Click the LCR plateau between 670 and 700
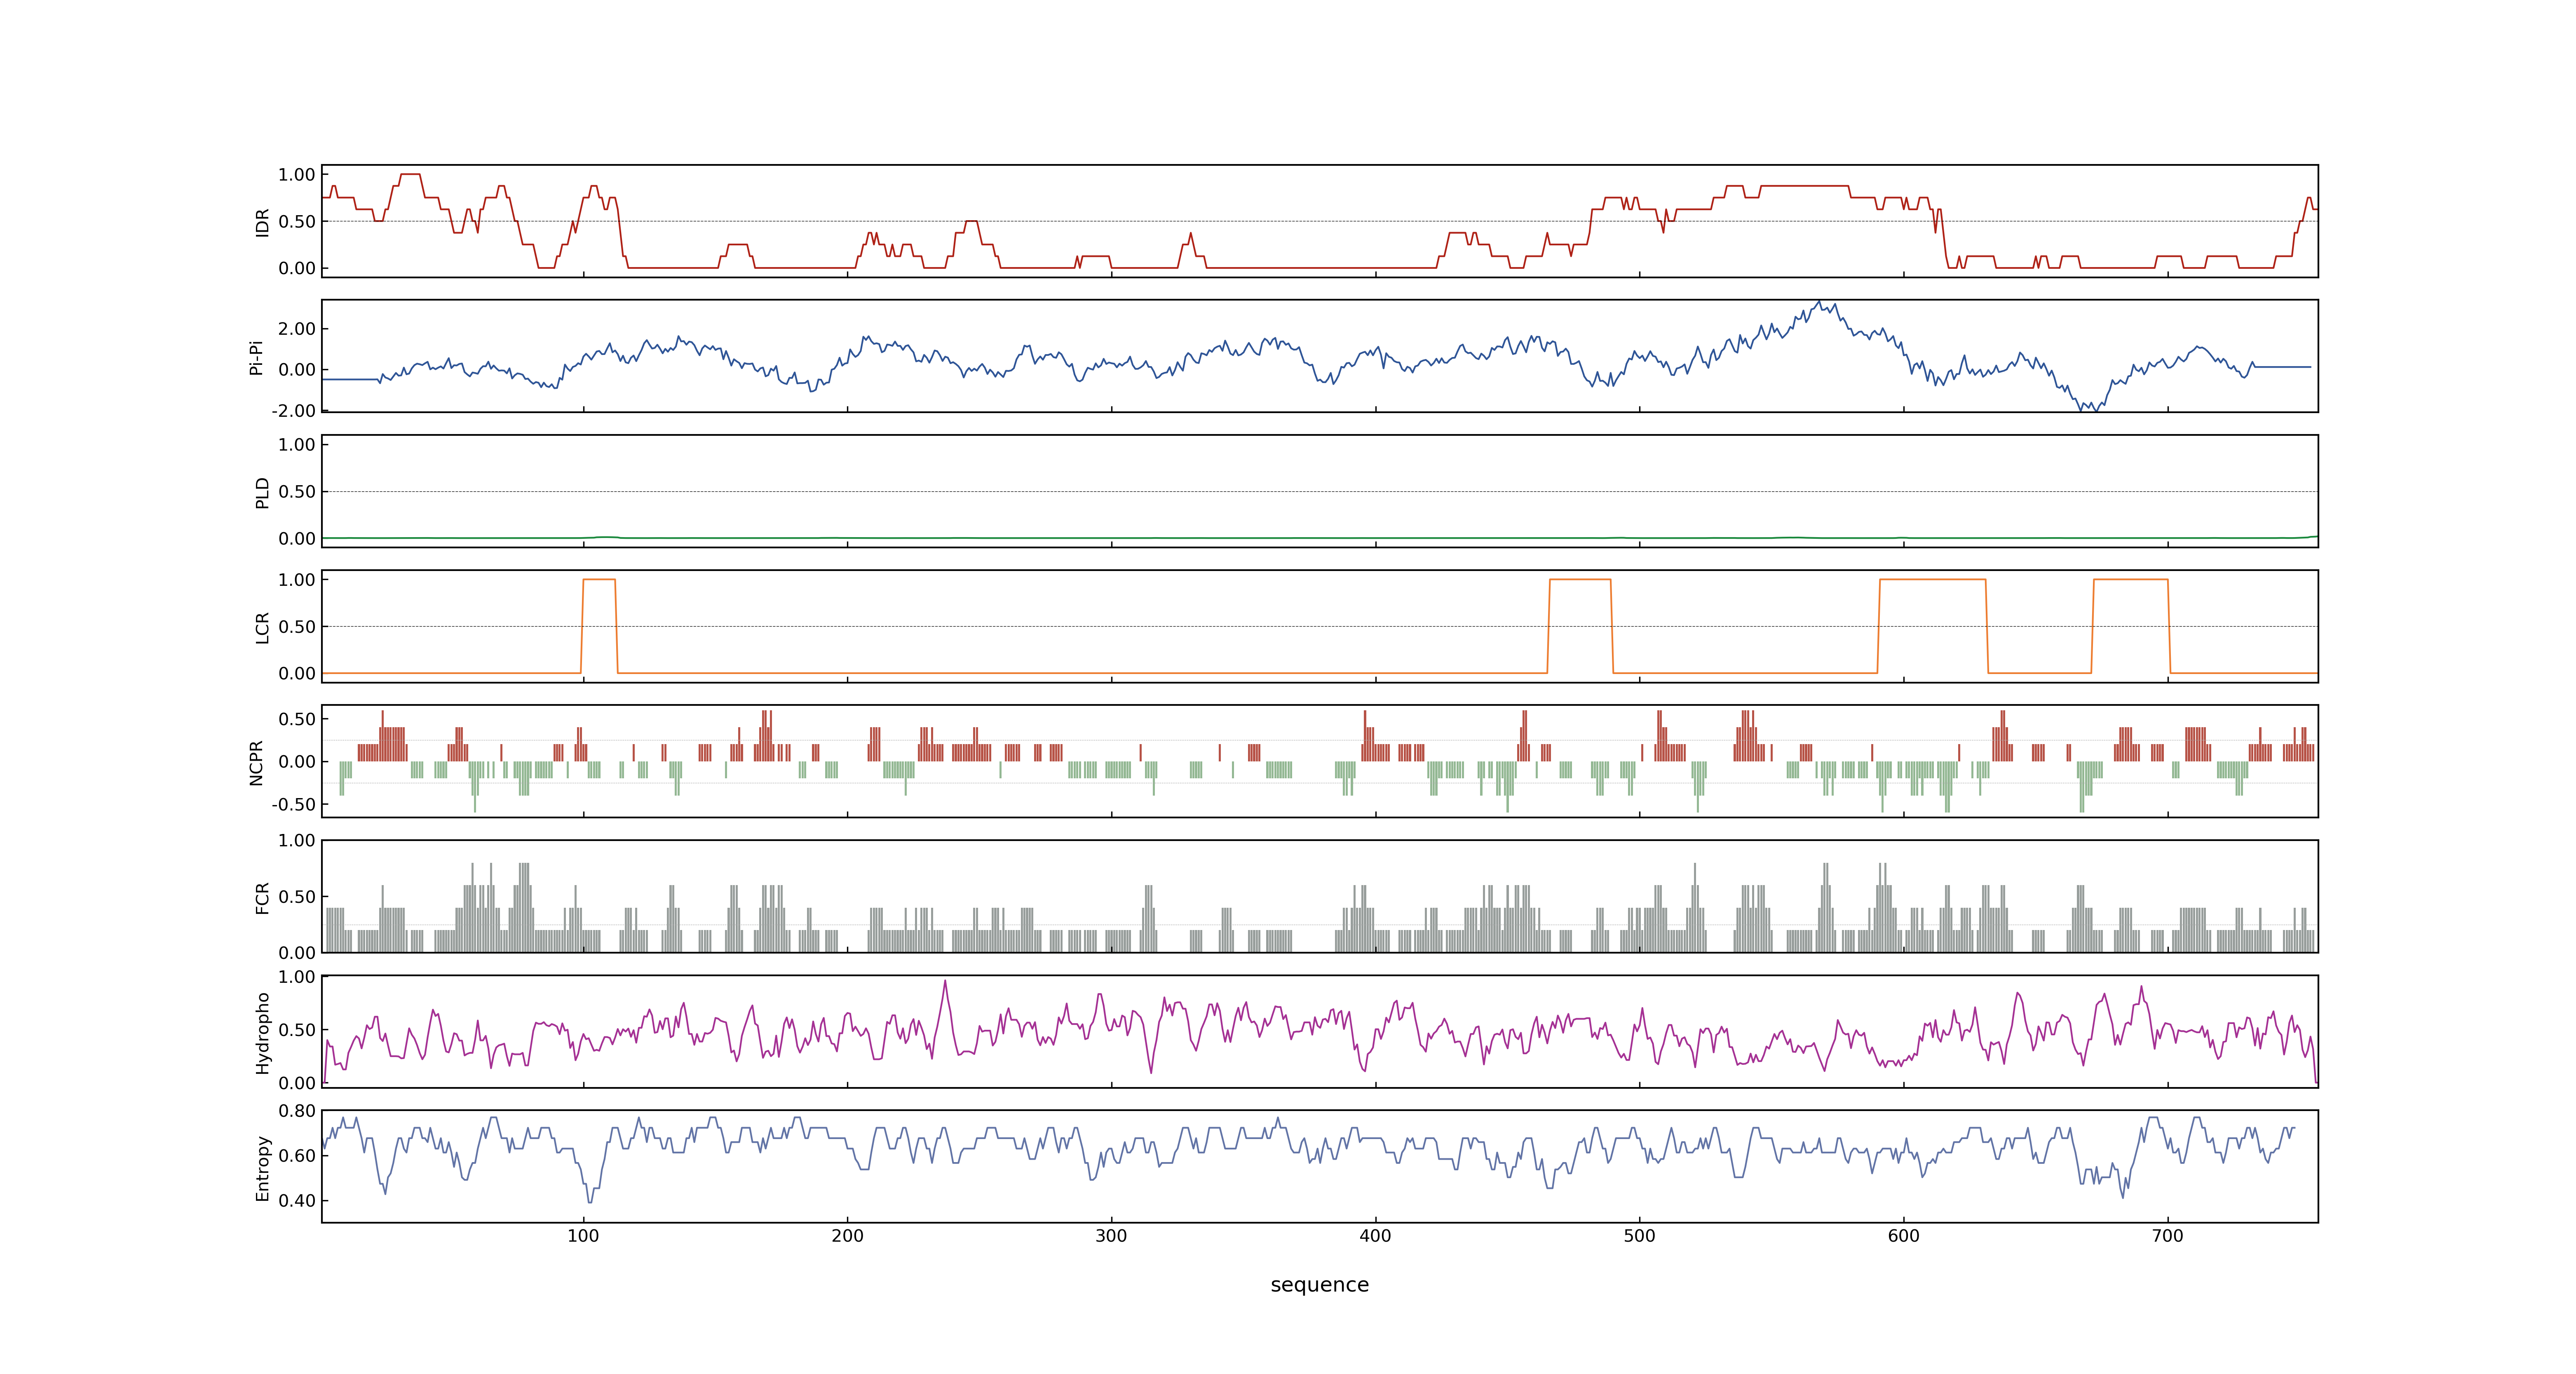2576x1374 pixels. click(x=2131, y=580)
